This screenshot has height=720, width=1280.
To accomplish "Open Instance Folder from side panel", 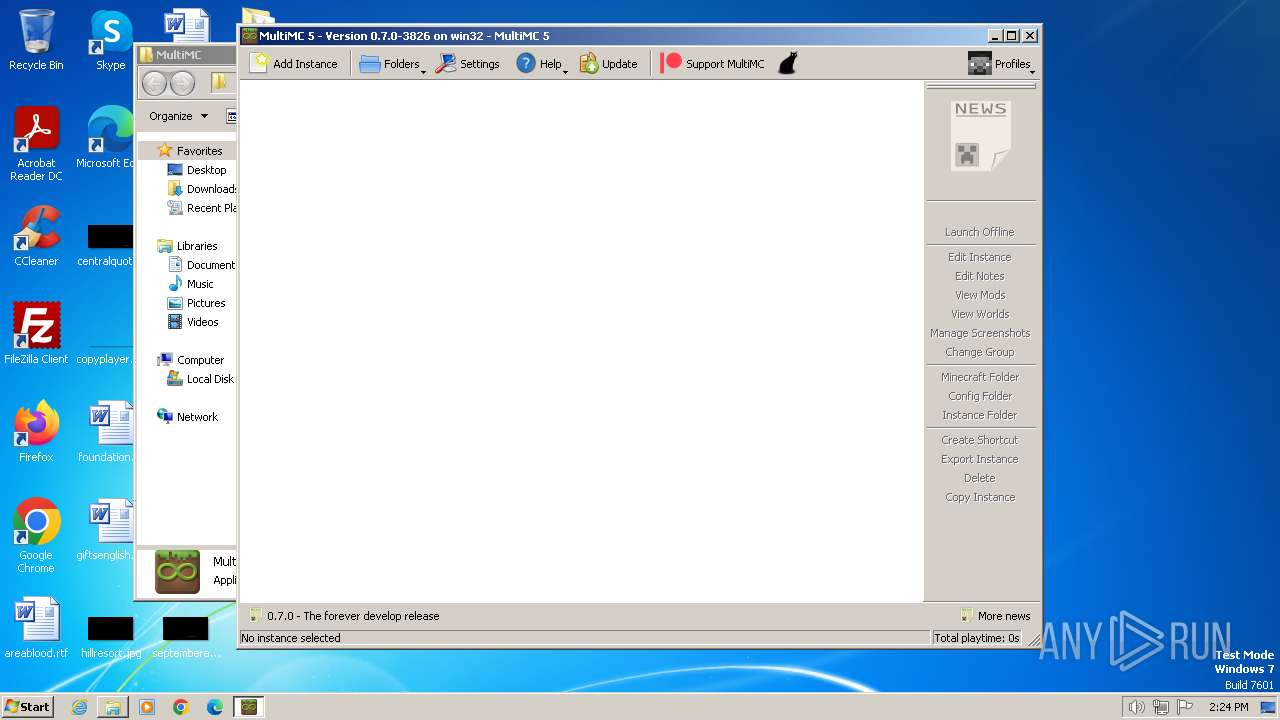I will click(980, 415).
